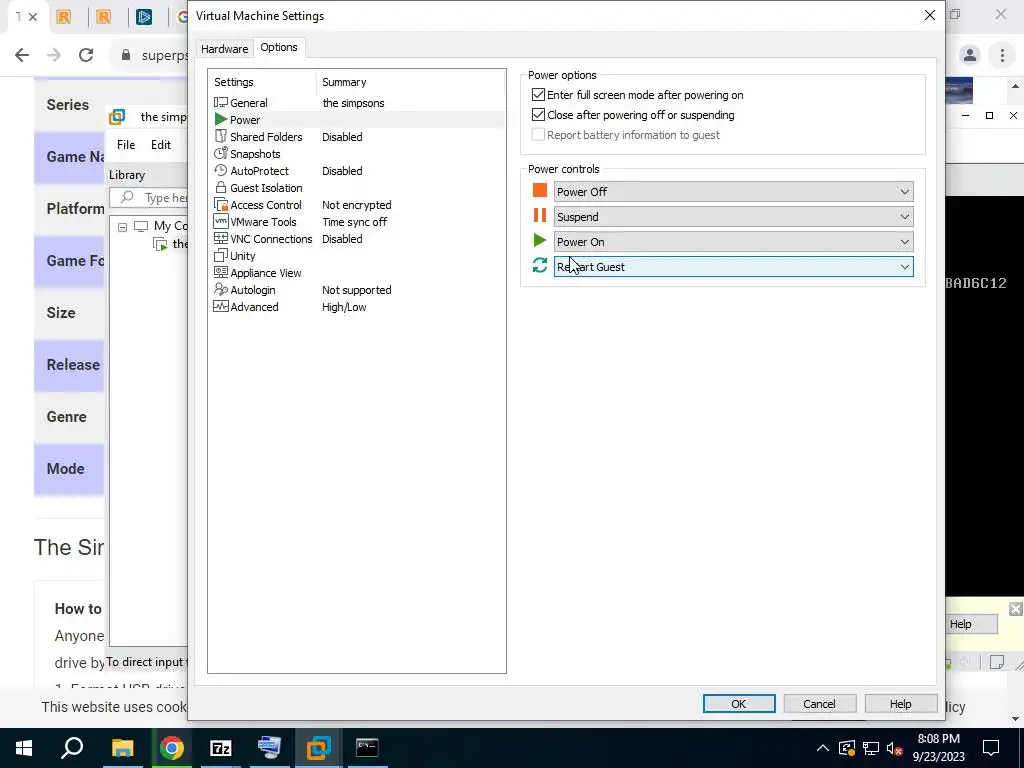Select the Unity icon
Viewport: 1024px width, 768px height.
coord(221,255)
